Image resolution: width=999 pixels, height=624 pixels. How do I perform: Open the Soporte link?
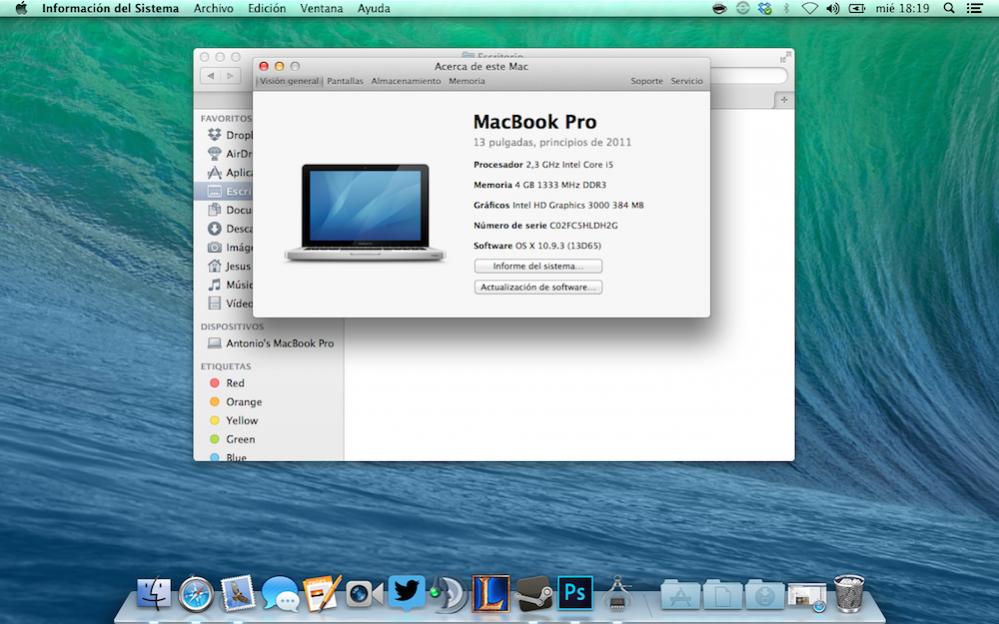click(646, 81)
